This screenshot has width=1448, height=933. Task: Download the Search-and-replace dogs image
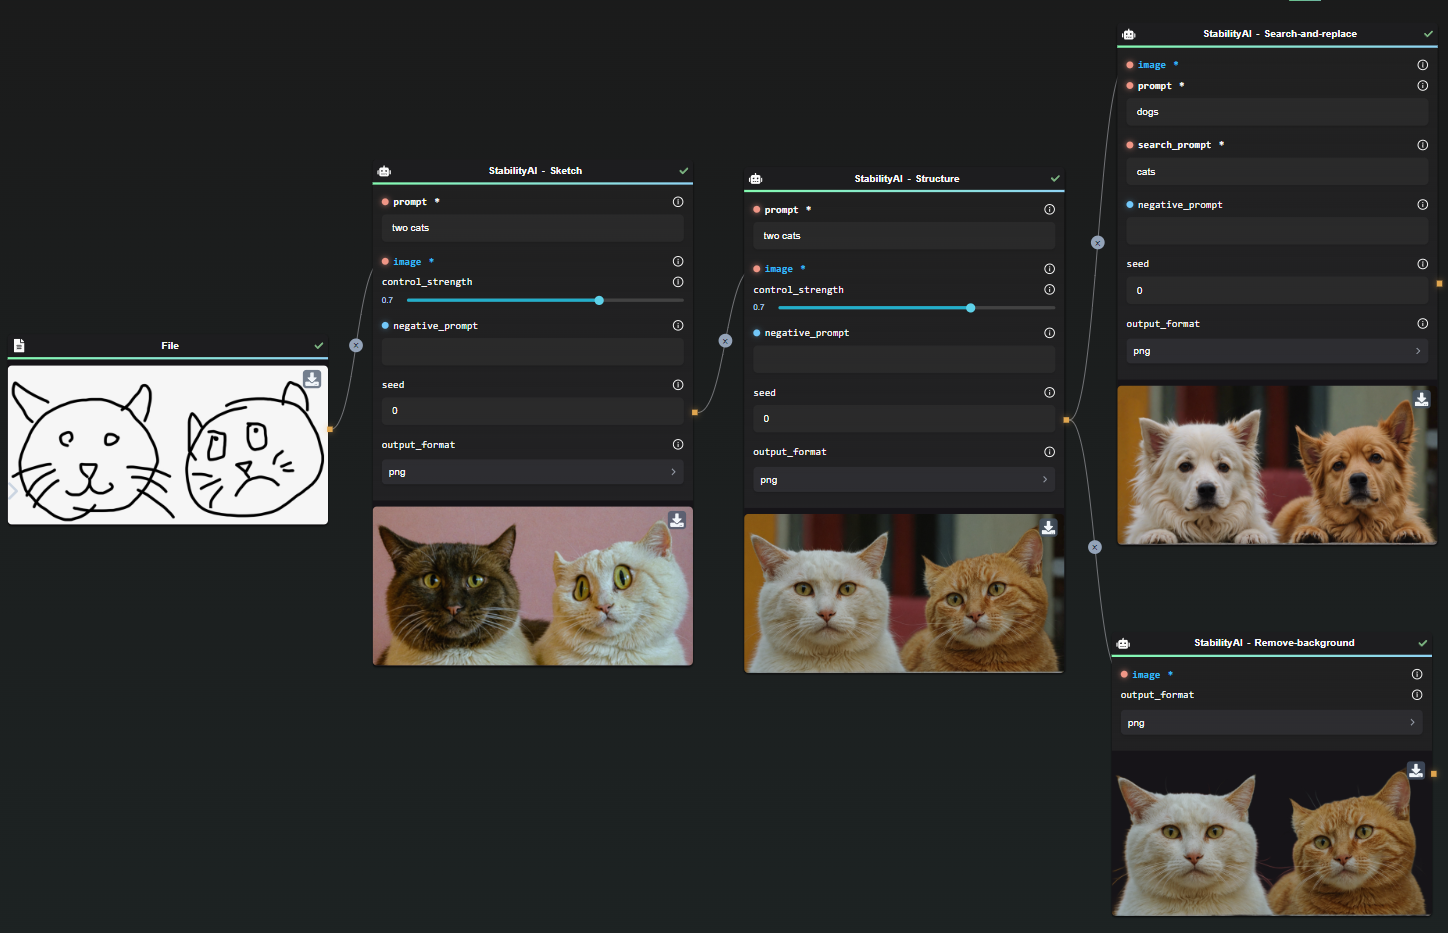[x=1421, y=399]
